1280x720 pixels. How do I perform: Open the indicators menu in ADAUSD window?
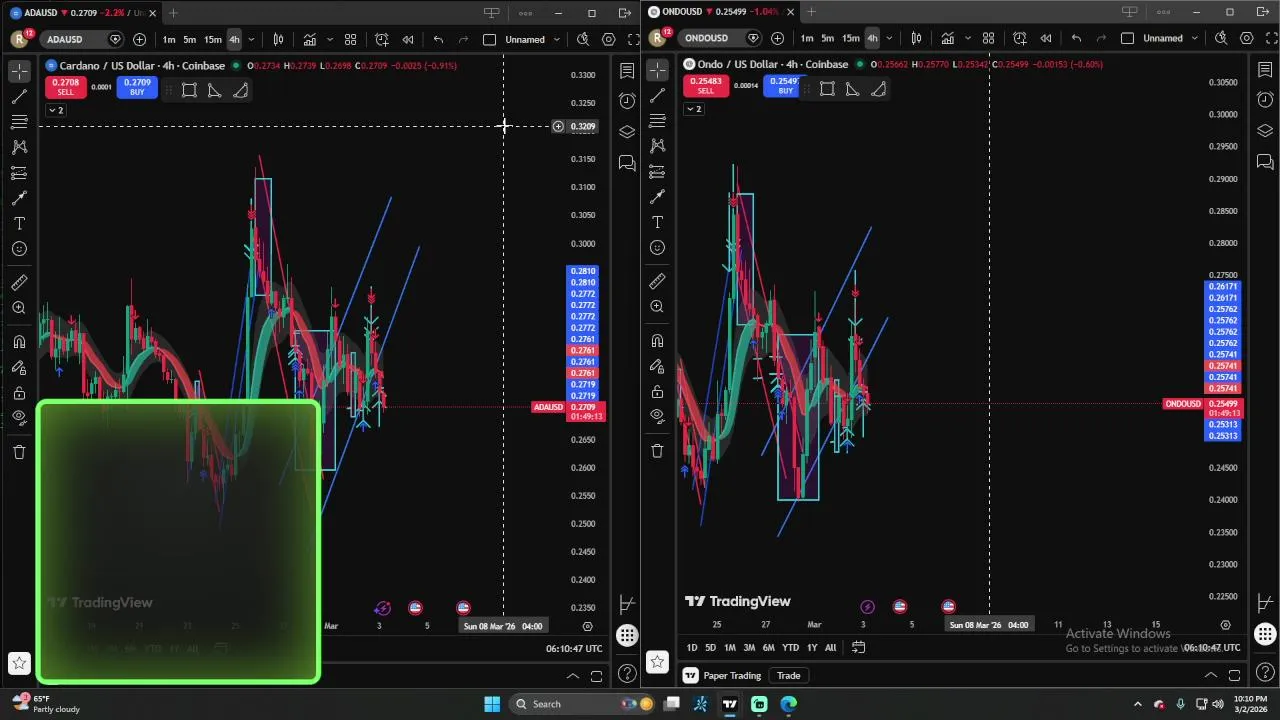click(310, 39)
